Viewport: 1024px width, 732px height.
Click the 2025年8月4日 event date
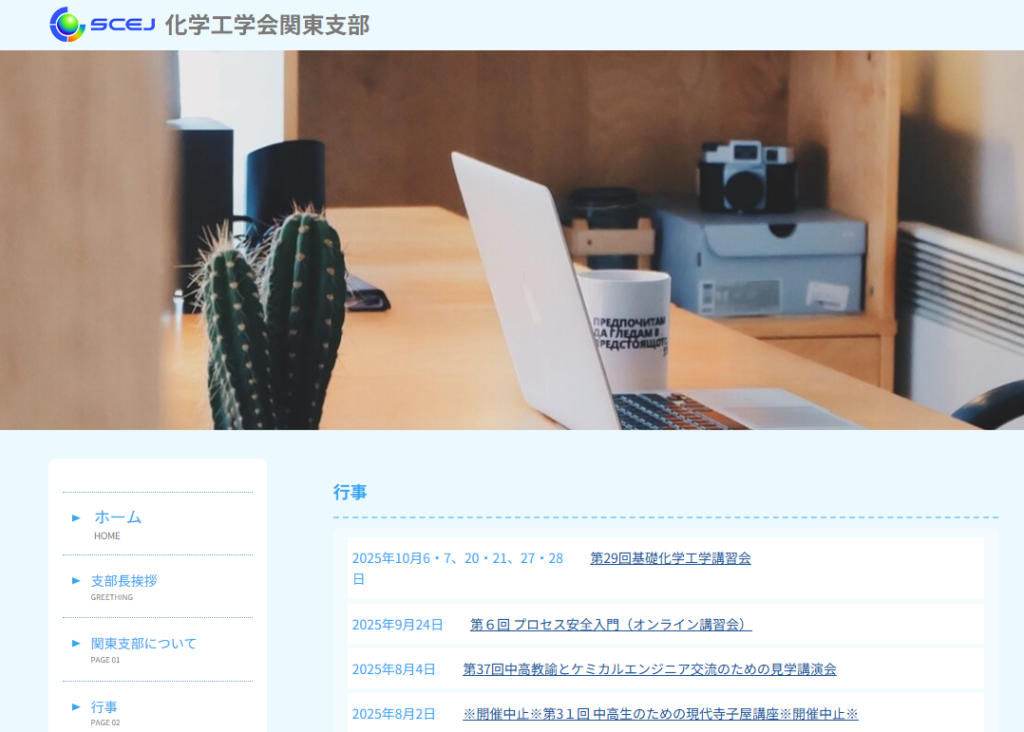point(394,669)
